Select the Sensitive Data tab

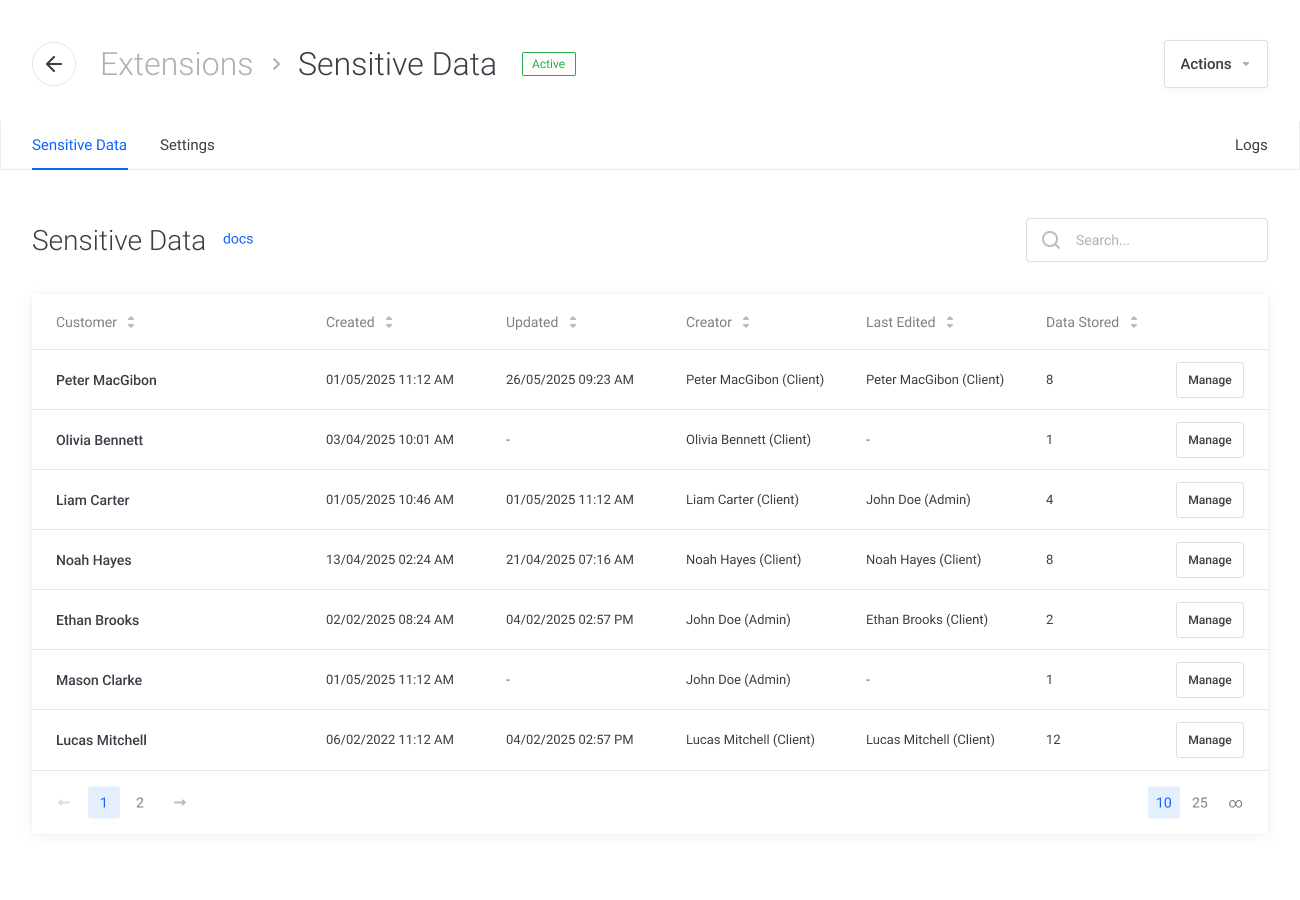79,145
